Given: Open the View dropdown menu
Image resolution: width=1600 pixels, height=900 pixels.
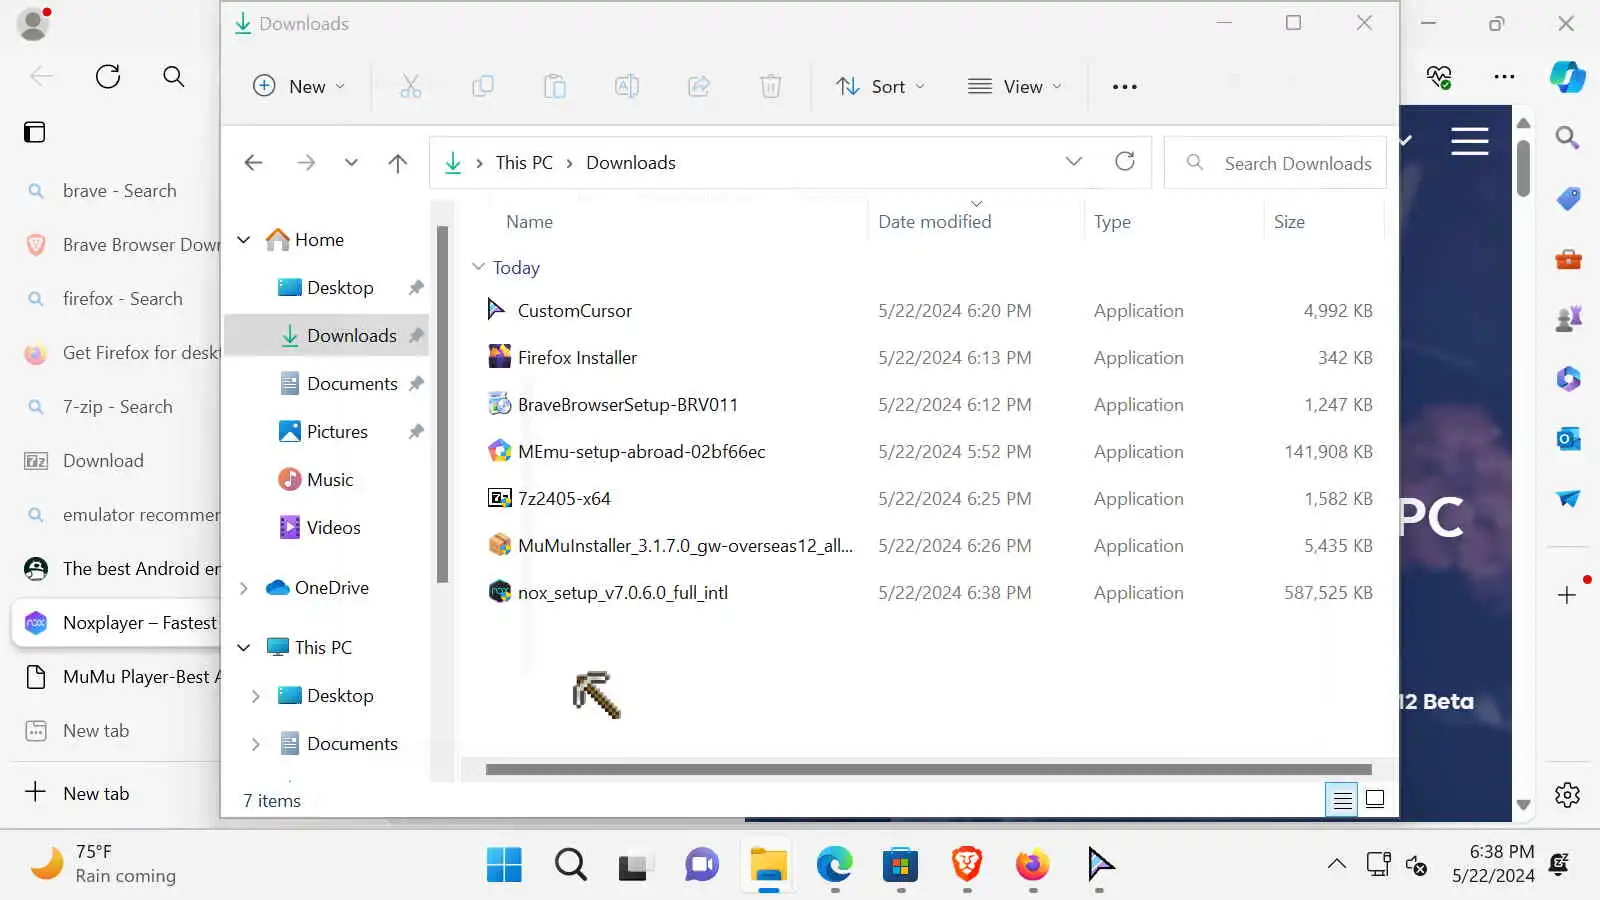Looking at the screenshot, I should pyautogui.click(x=1015, y=86).
